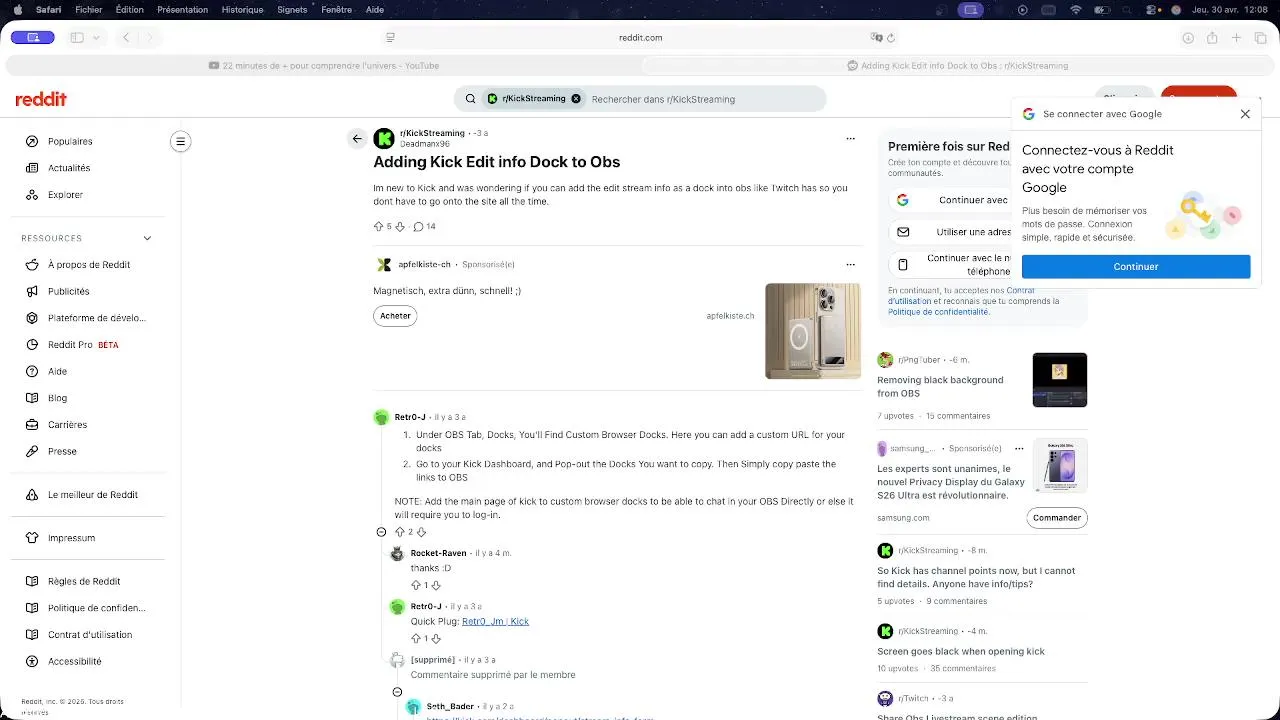Upvote Retr0-J's Quick Plug comment
This screenshot has width=1280, height=720.
[416, 638]
